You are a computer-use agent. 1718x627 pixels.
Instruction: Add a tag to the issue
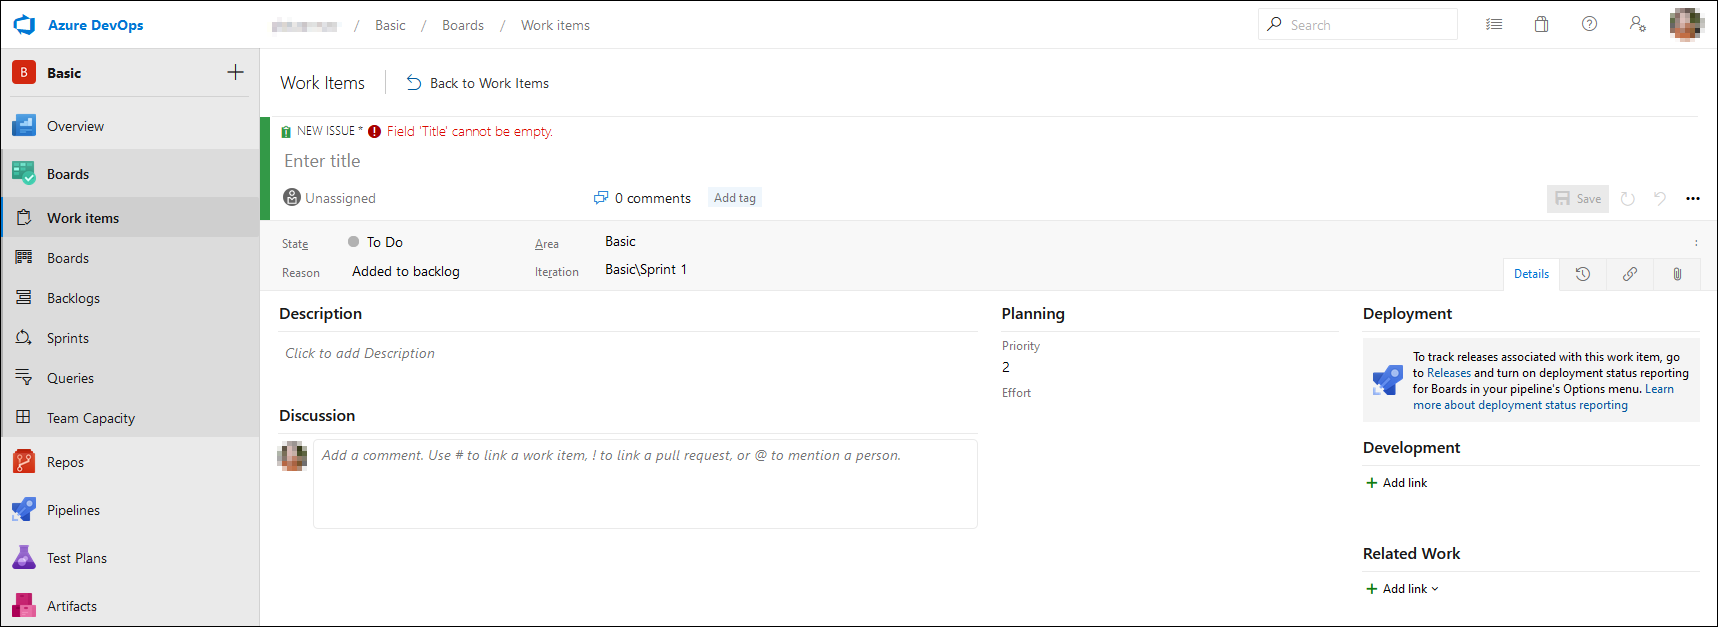(x=735, y=198)
